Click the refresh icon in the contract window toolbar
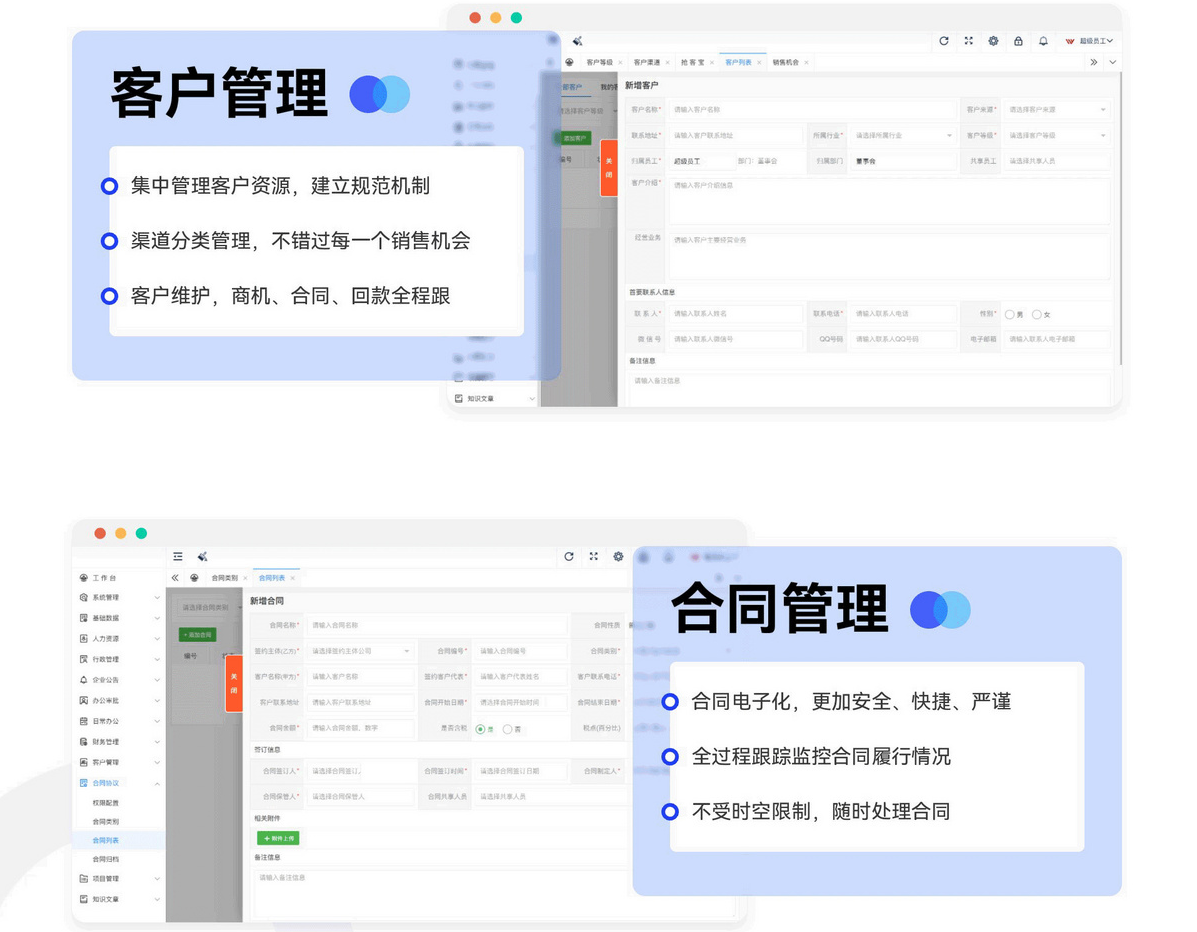 click(569, 556)
